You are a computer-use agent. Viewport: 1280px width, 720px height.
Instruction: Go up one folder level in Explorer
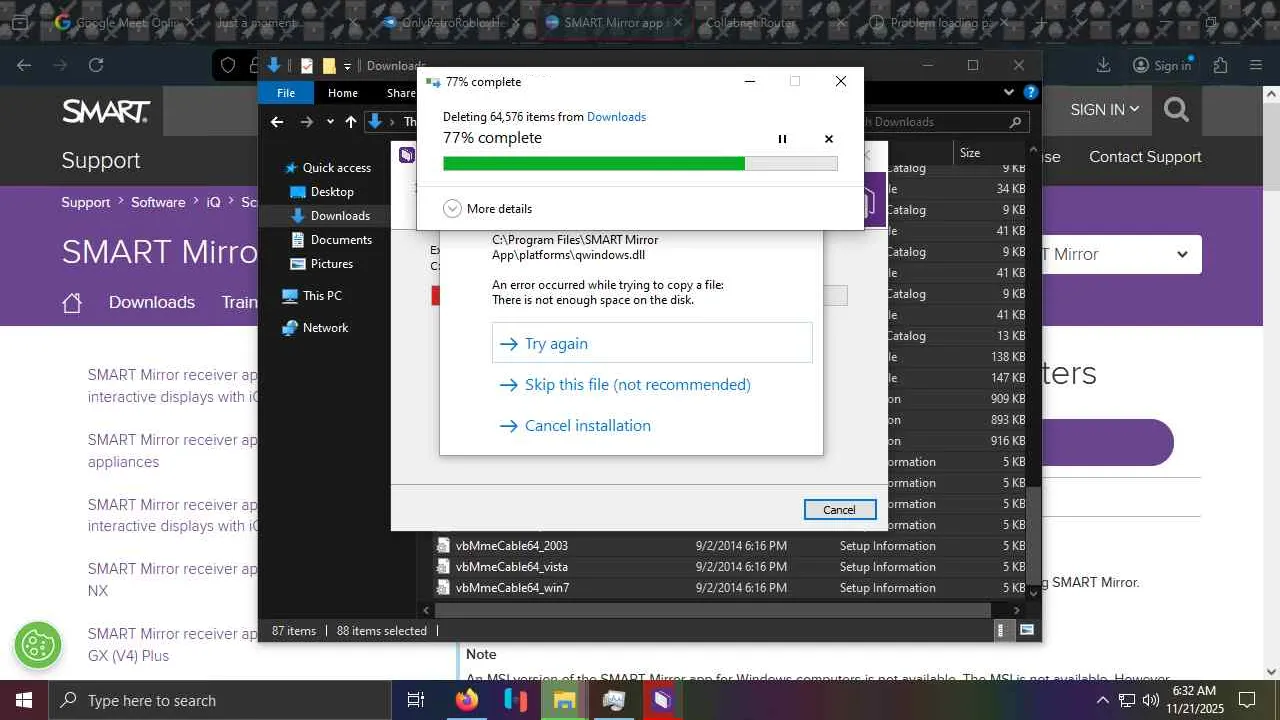click(x=350, y=122)
